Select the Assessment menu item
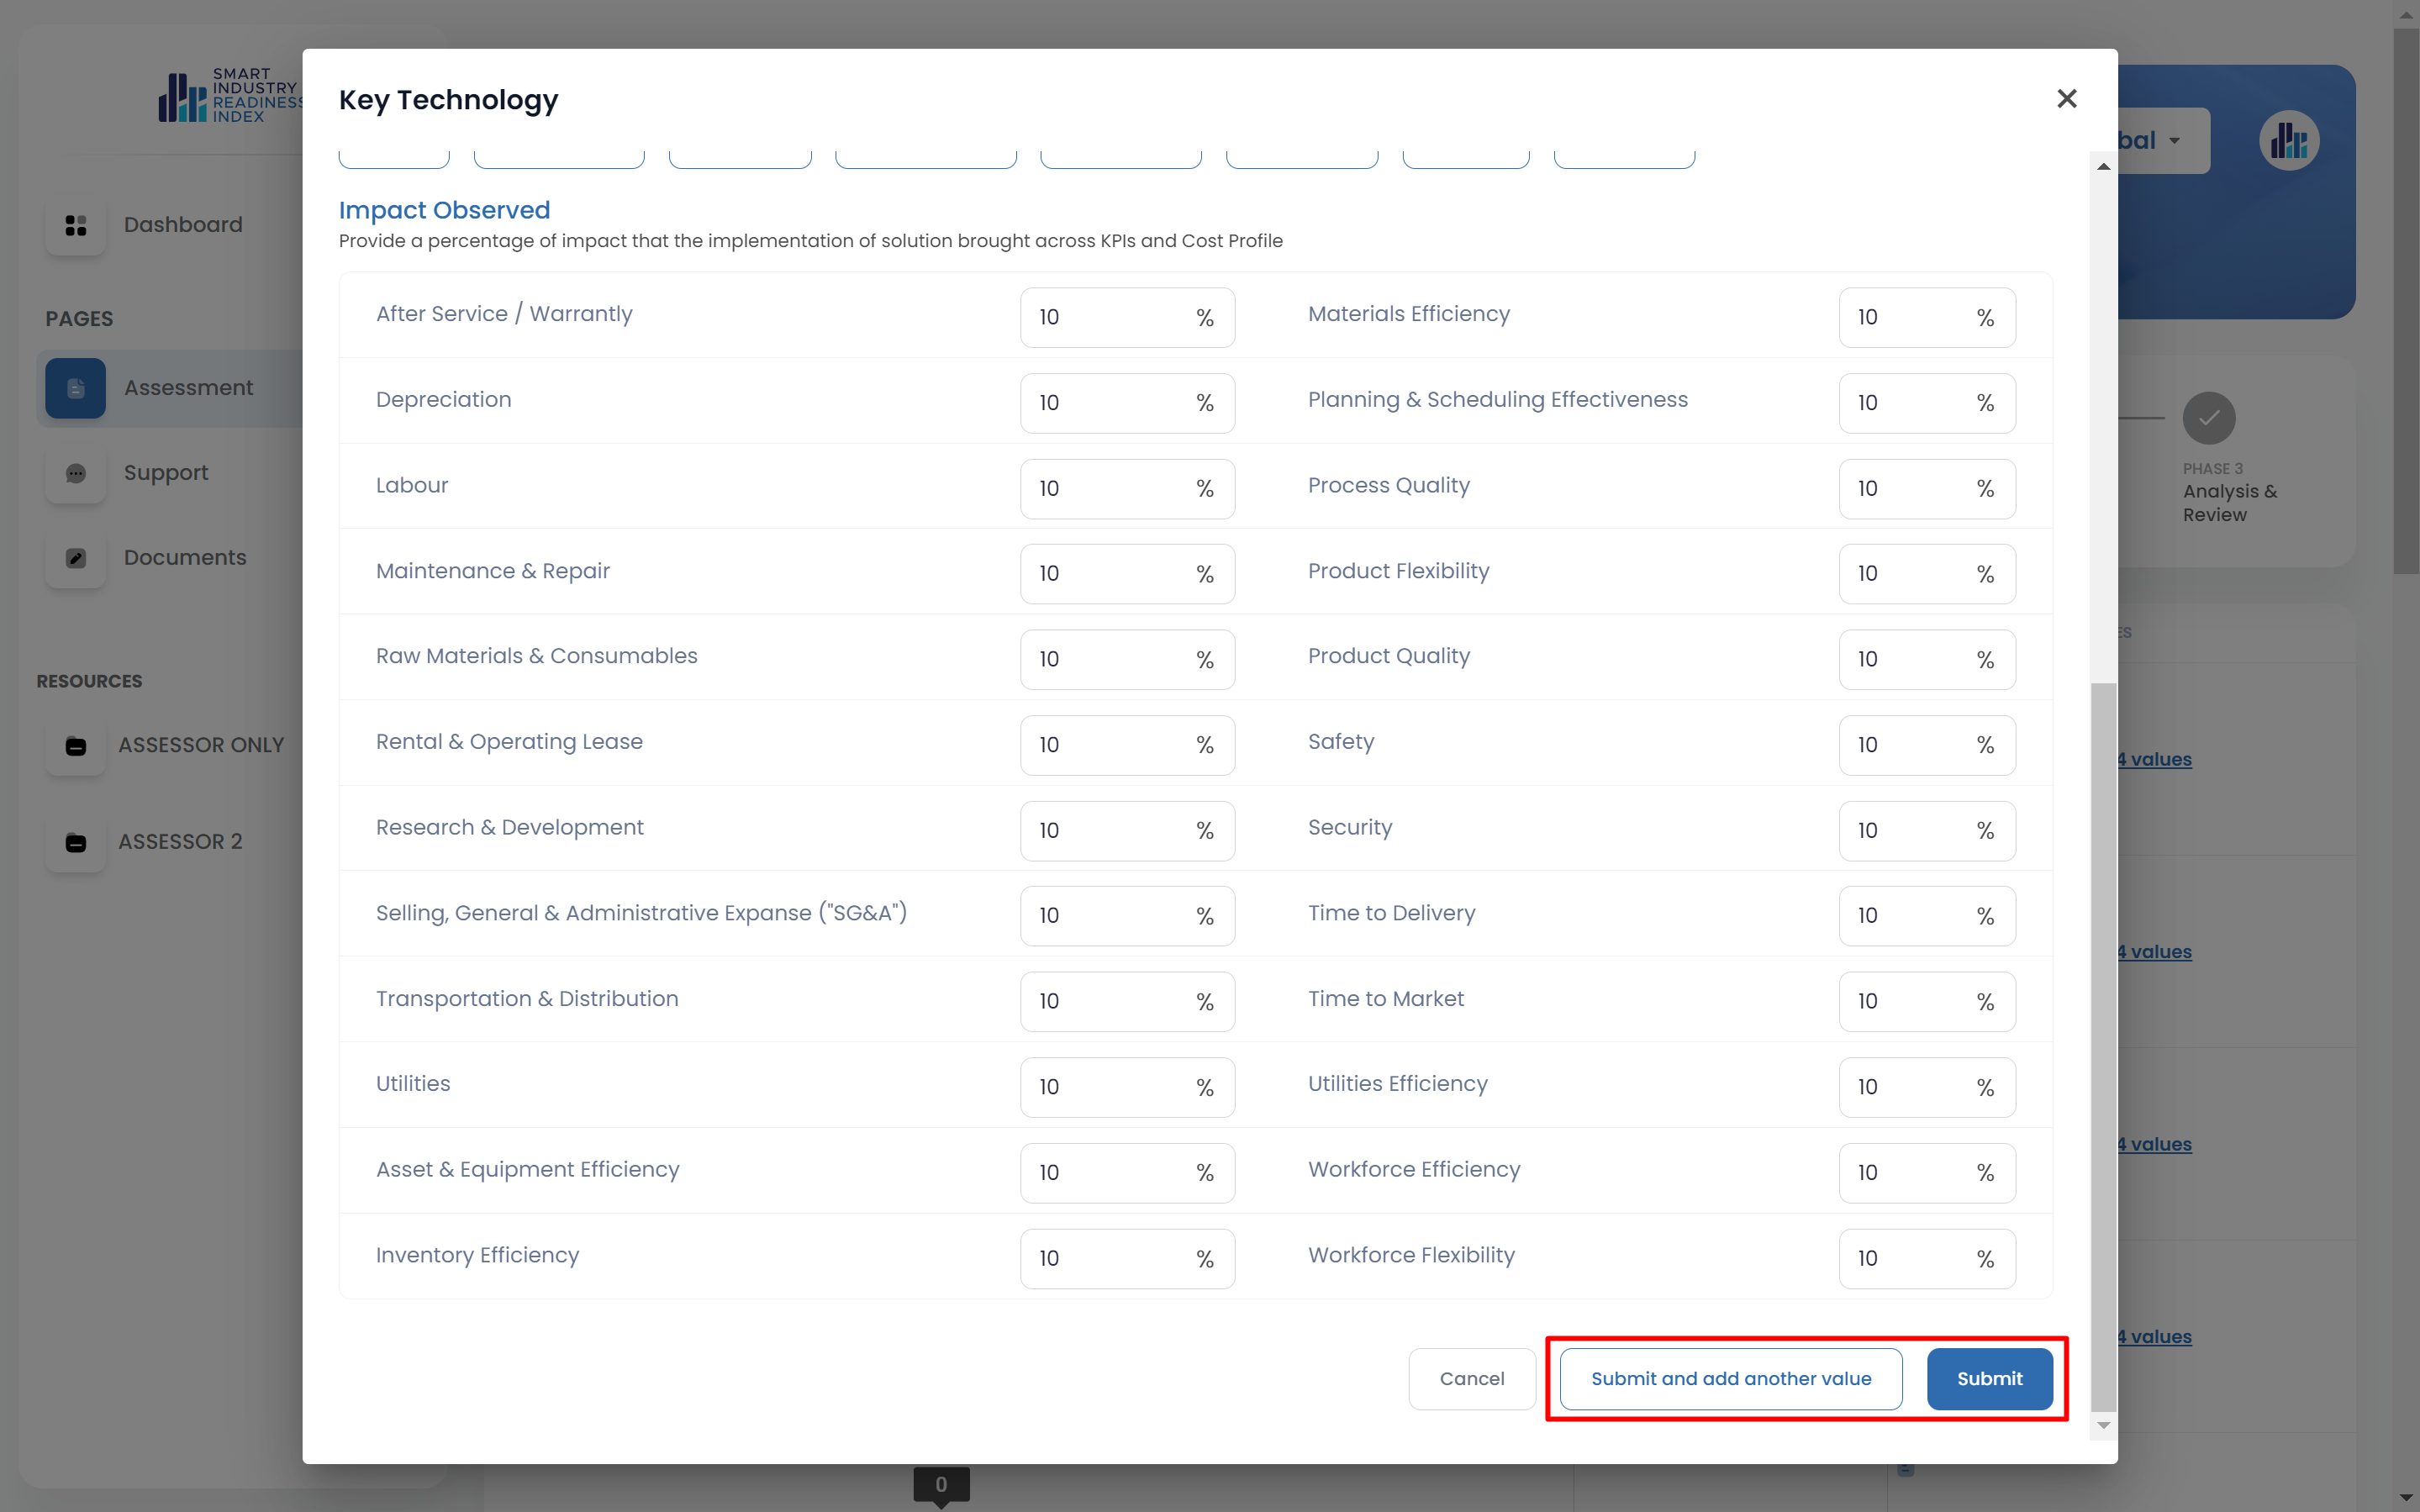The width and height of the screenshot is (2420, 1512). tap(188, 388)
